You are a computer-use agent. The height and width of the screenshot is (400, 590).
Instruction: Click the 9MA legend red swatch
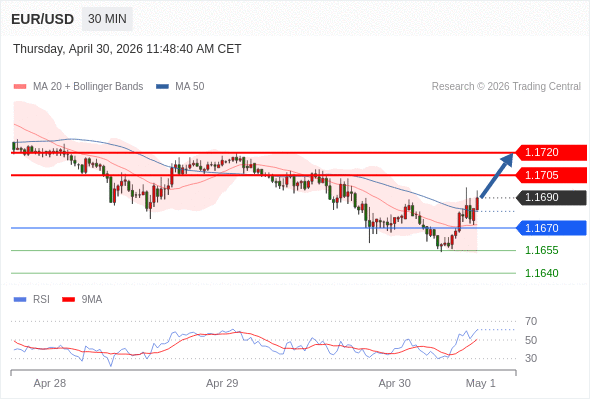tap(68, 300)
